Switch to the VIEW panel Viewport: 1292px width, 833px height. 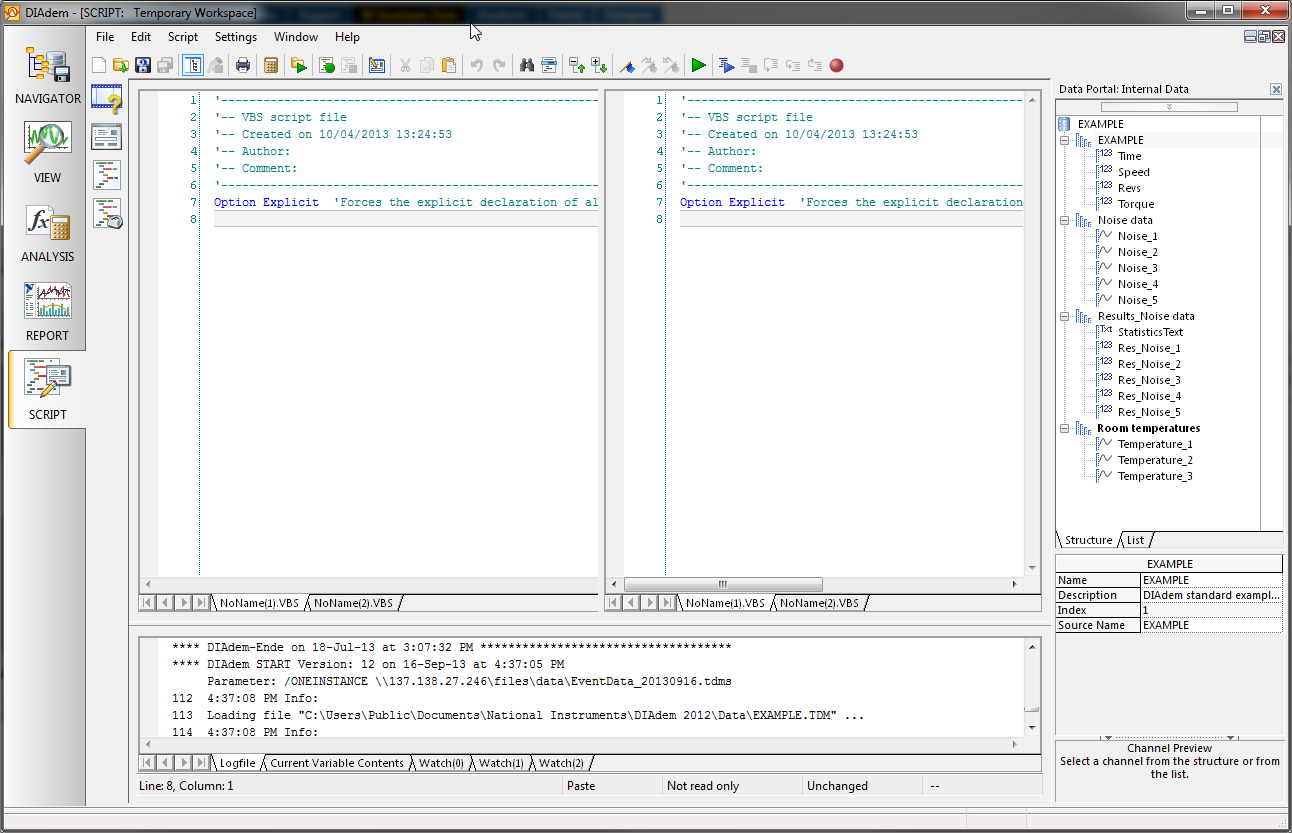[47, 155]
